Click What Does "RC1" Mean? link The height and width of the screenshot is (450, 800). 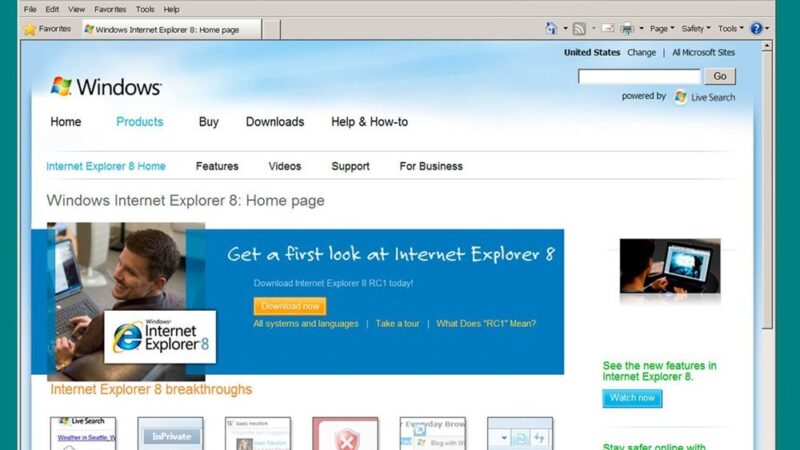tap(486, 323)
